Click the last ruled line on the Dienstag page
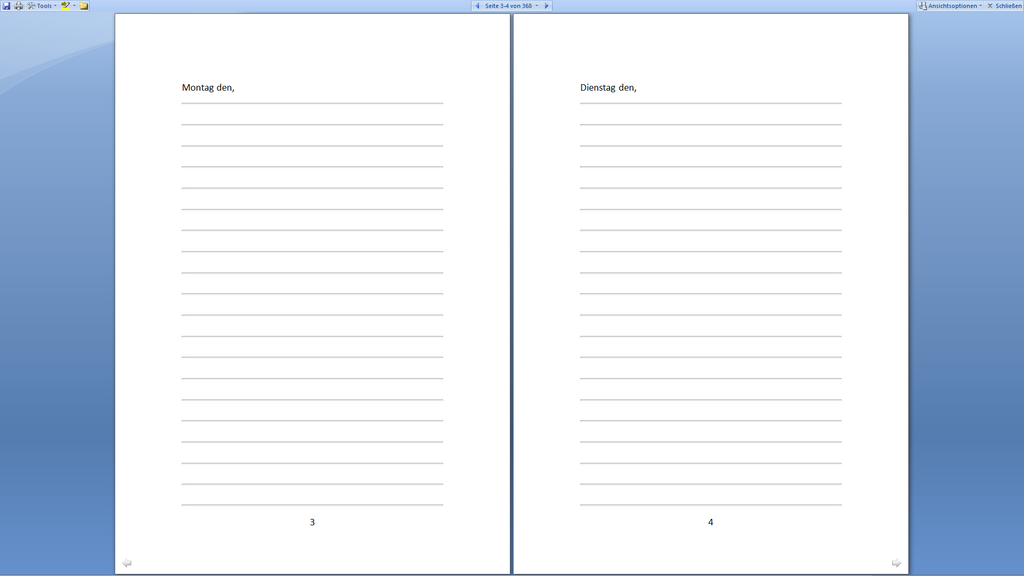Screen dimensions: 1024x576 pos(711,505)
